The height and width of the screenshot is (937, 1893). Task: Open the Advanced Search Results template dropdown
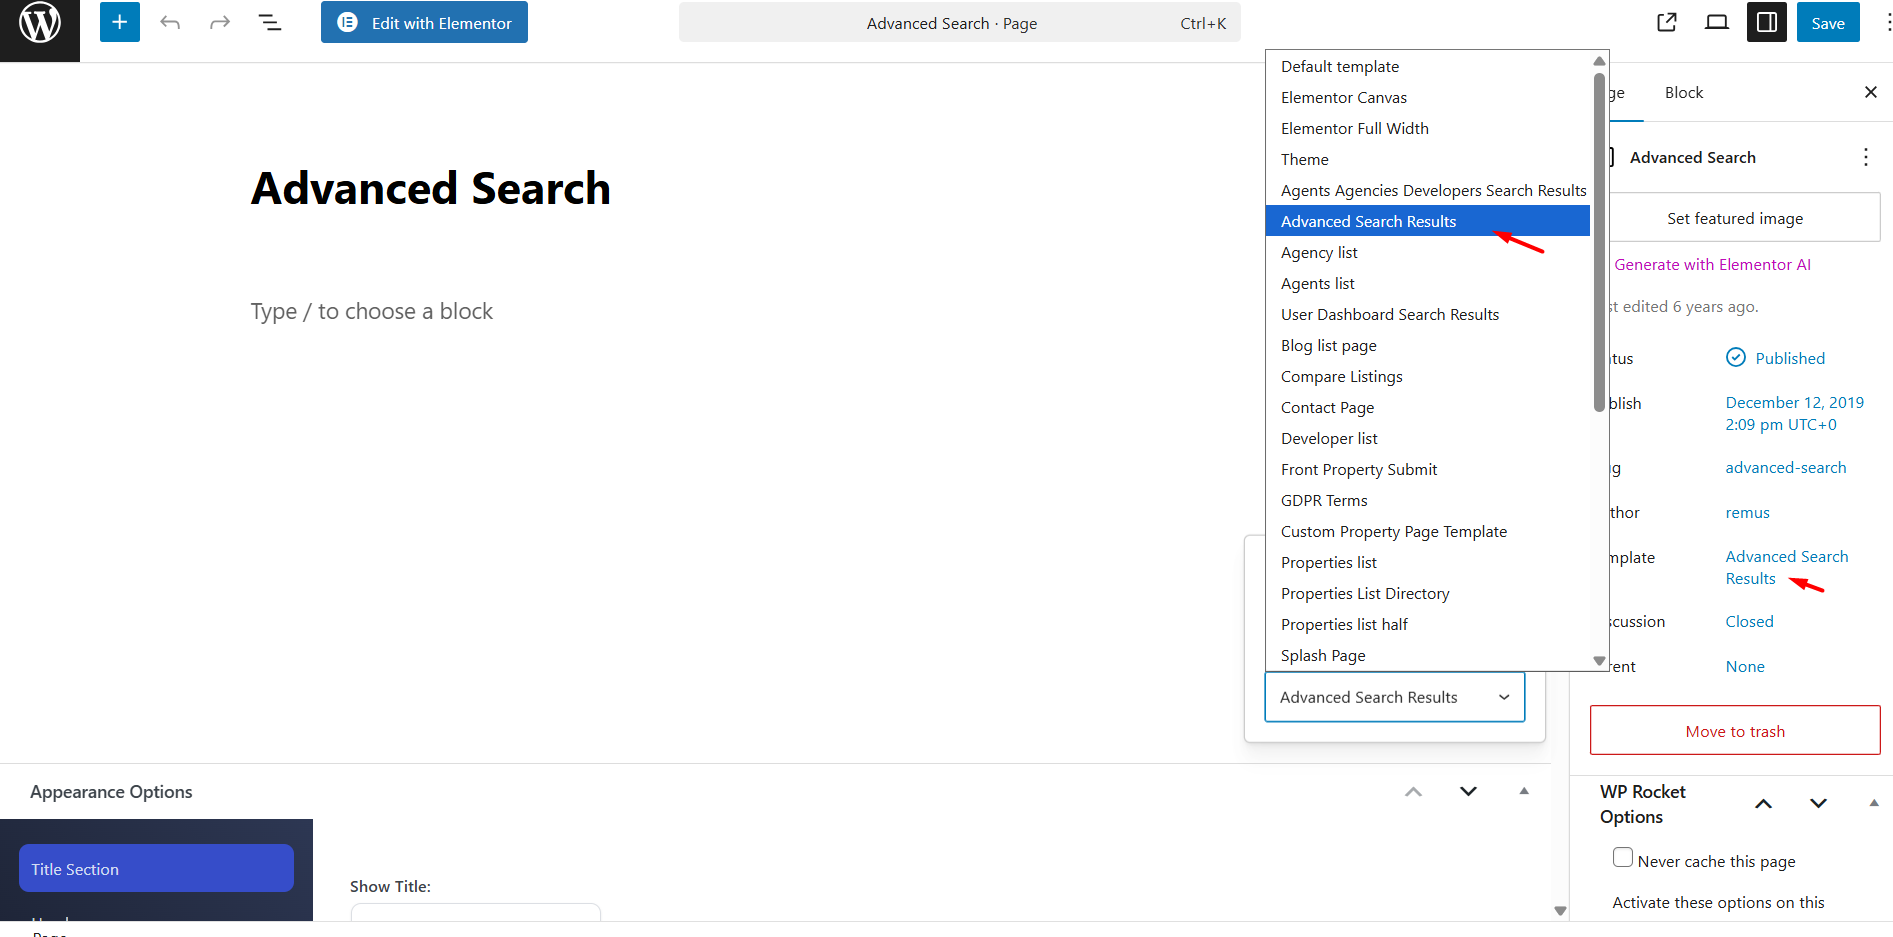[x=1394, y=697]
